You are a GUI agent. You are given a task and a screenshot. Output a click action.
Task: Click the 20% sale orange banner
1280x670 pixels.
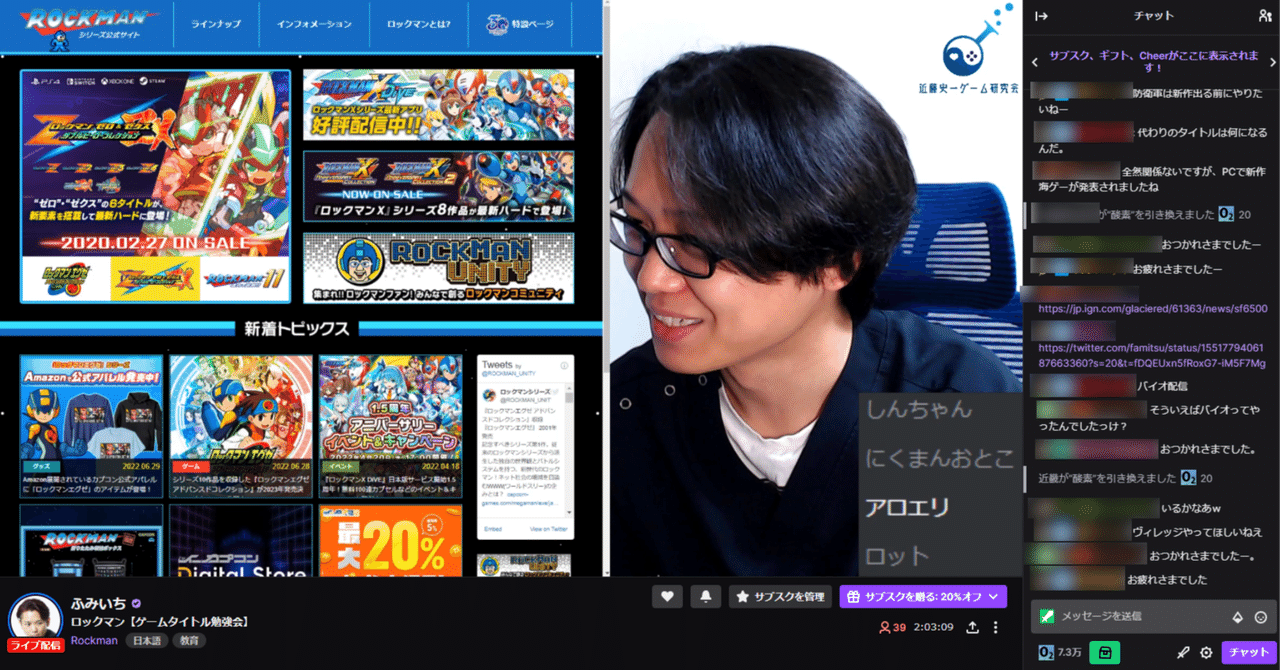pyautogui.click(x=390, y=541)
